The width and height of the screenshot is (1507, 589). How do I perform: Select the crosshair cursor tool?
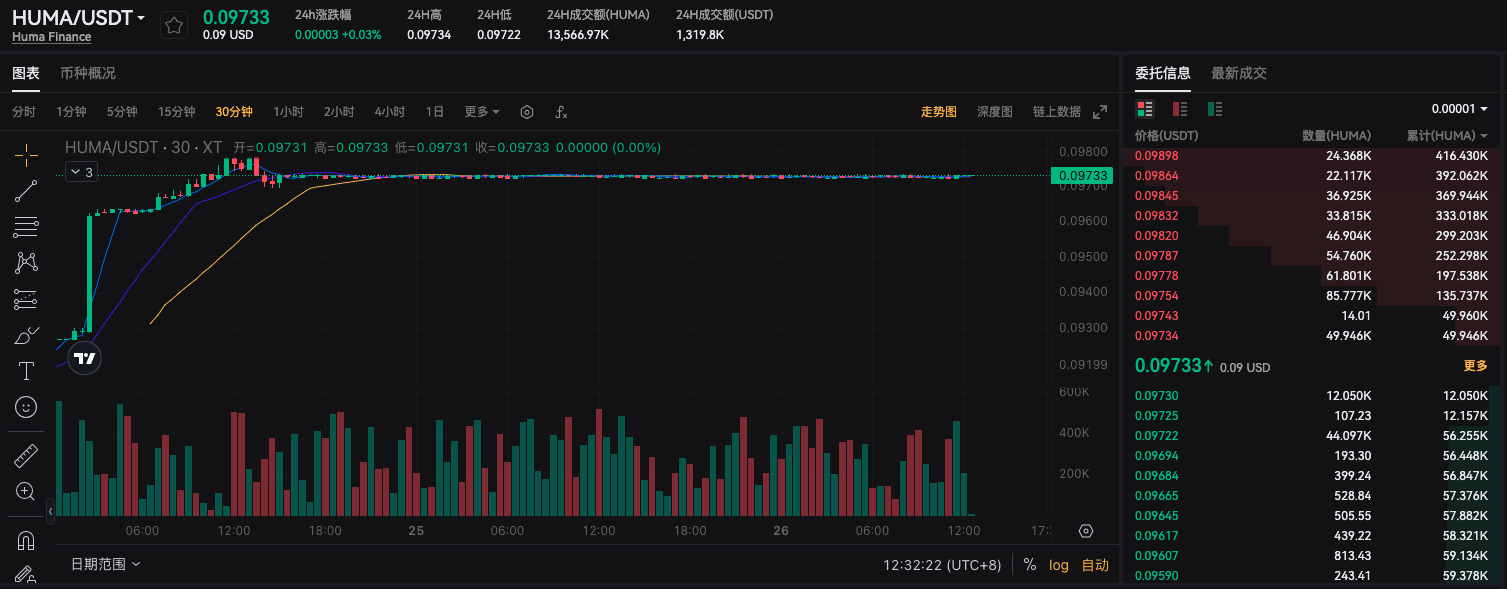[25, 155]
